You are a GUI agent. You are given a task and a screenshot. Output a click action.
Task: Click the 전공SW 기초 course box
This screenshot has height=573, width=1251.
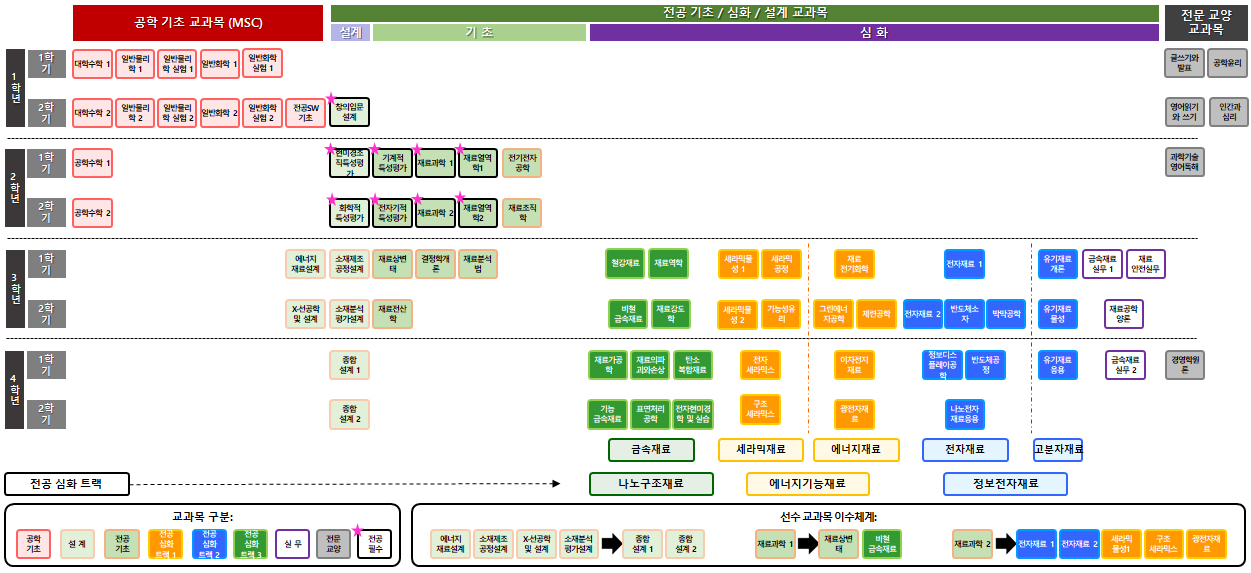click(x=305, y=112)
